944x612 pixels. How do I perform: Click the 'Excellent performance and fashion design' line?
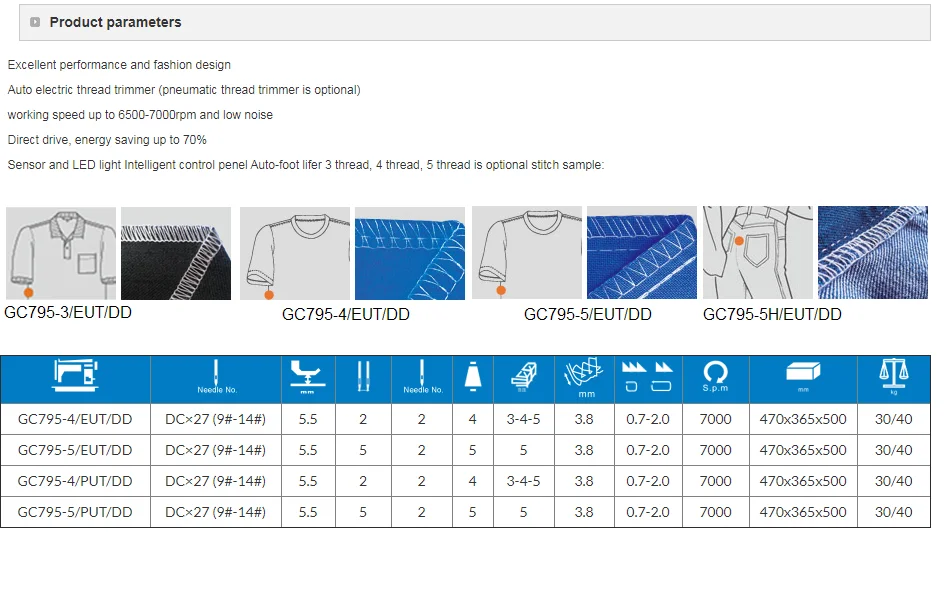tap(119, 65)
